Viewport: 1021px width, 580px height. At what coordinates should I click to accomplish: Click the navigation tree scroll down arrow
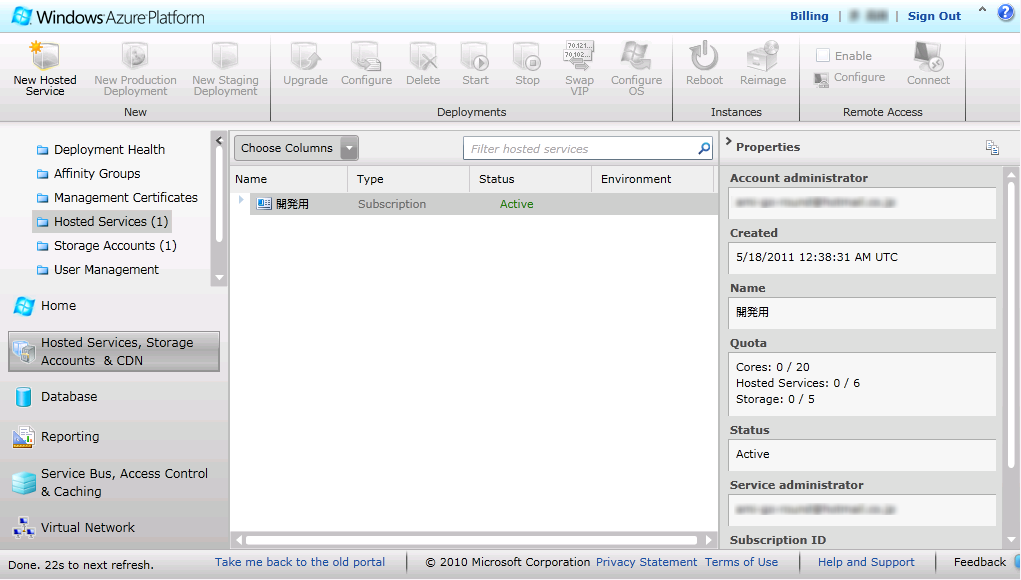tap(219, 278)
